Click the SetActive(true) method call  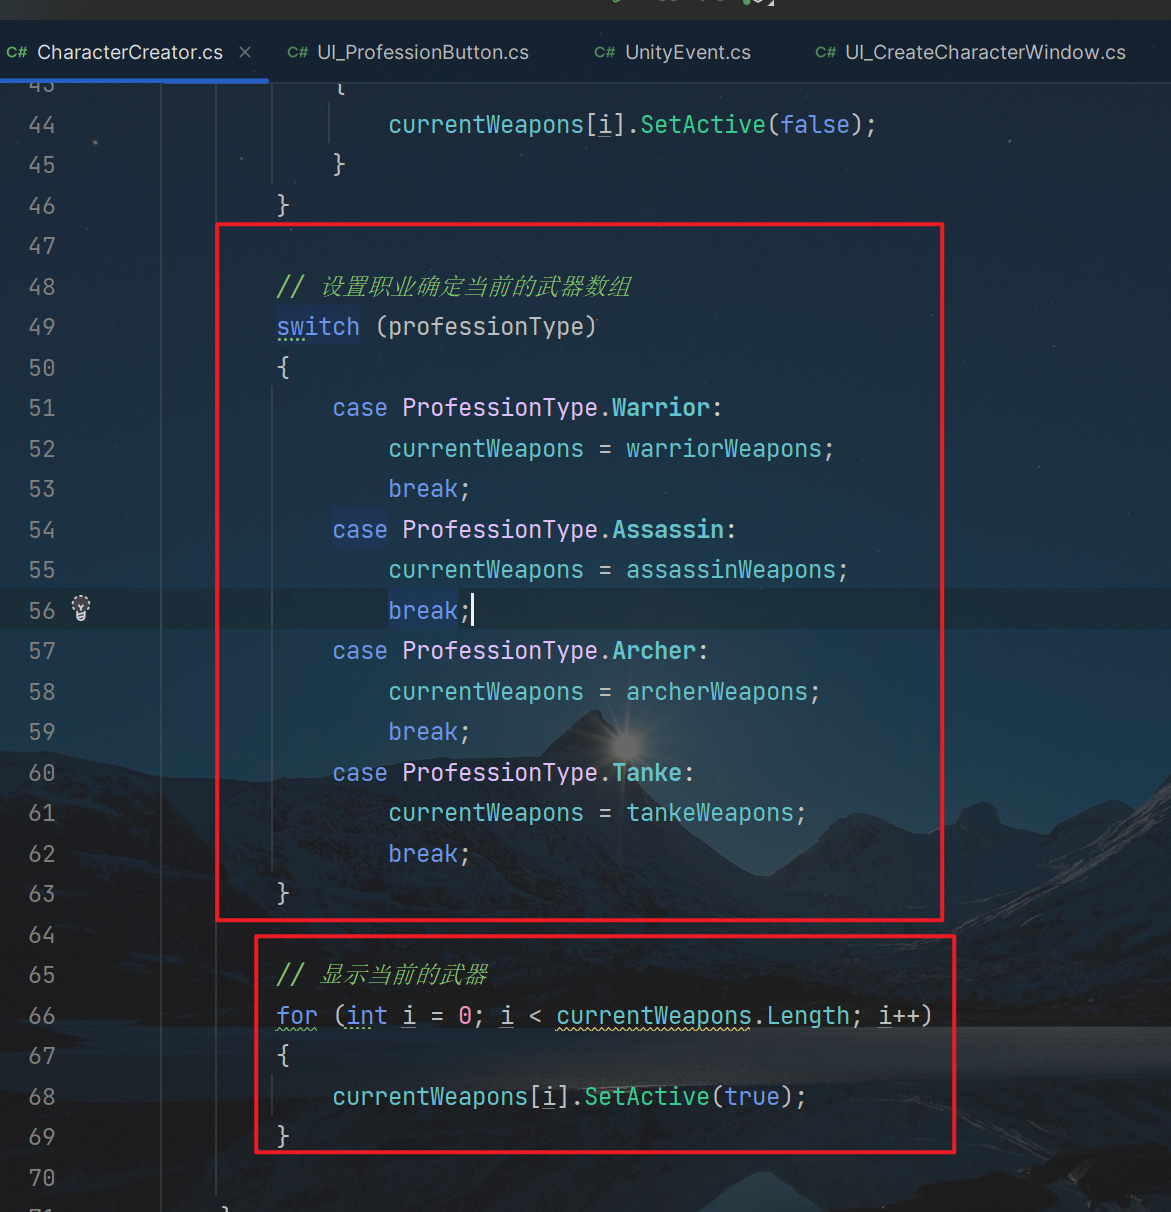click(x=646, y=1097)
